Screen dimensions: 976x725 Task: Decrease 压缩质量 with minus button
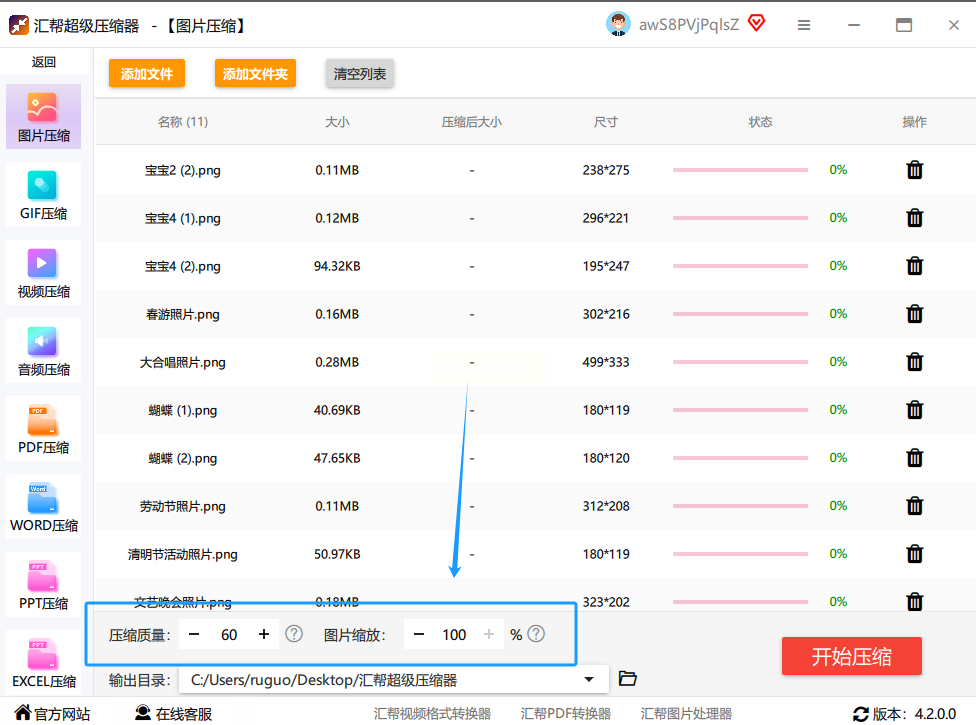[194, 634]
